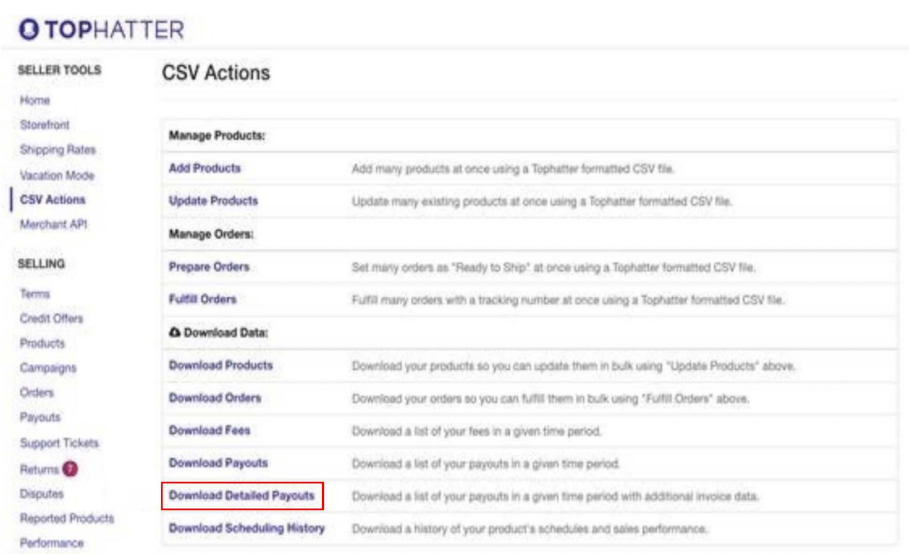Click 'Download a list of your fees' text

tap(477, 431)
